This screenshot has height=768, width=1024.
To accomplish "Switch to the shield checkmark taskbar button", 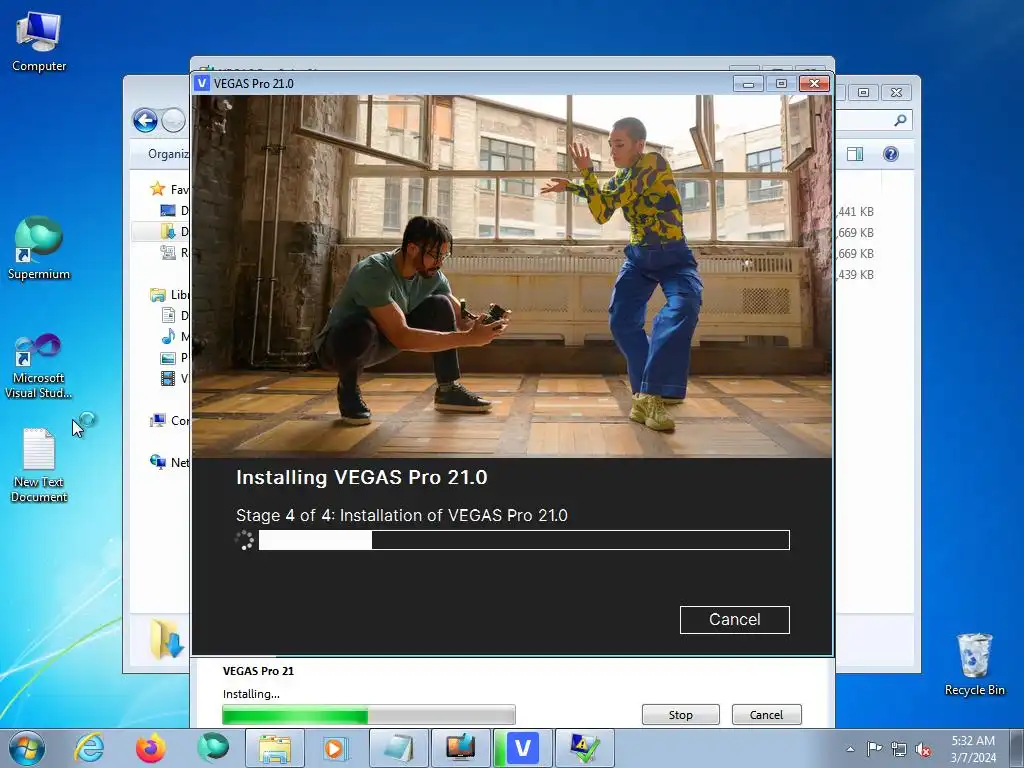I will tap(585, 748).
